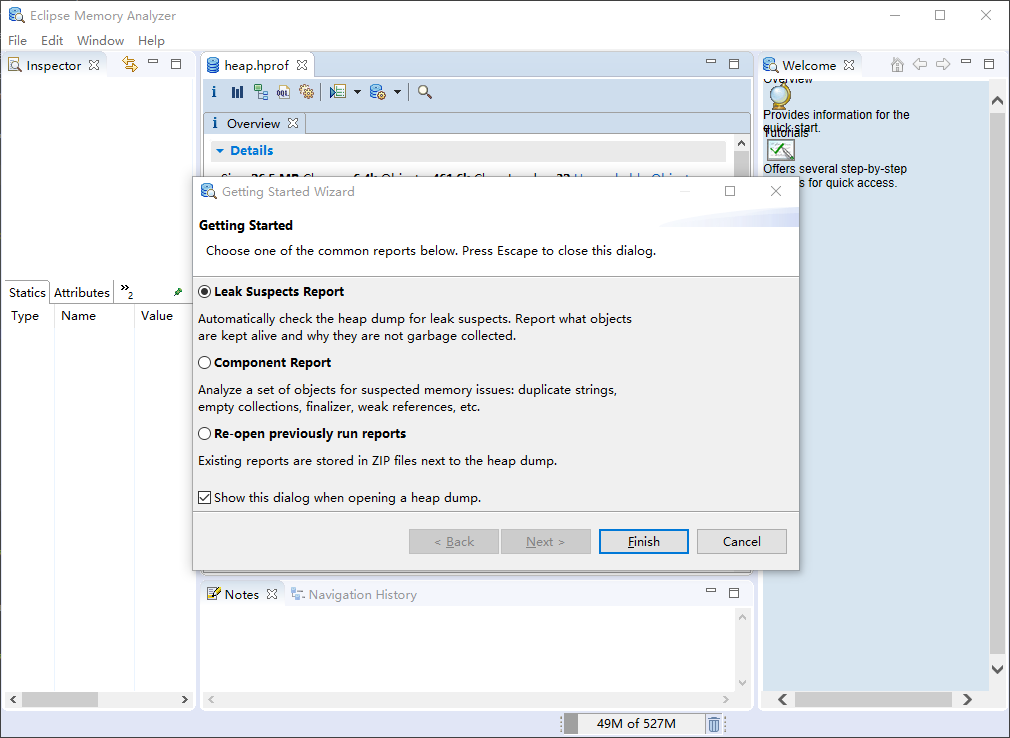
Task: Minimize the Inspector panel
Action: tap(153, 62)
